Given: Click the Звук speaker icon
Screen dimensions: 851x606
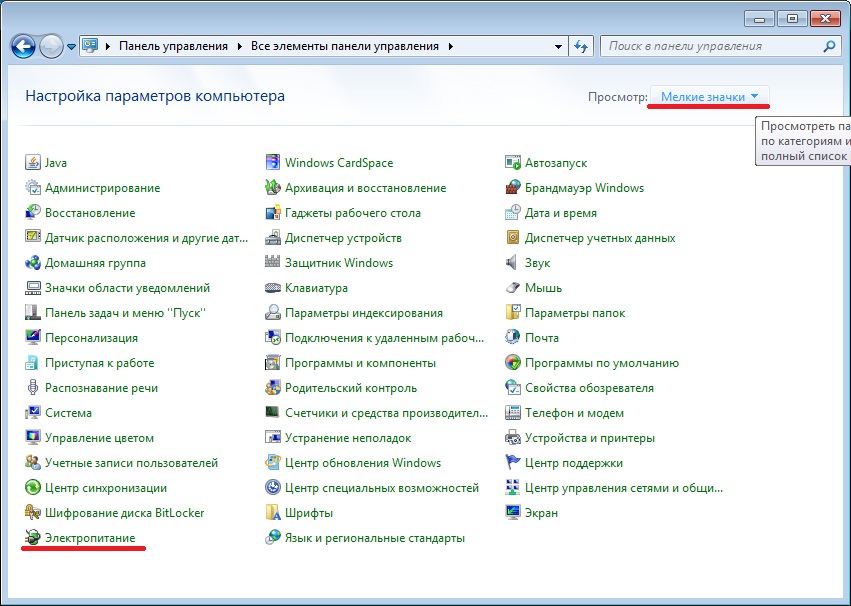Looking at the screenshot, I should coord(513,263).
